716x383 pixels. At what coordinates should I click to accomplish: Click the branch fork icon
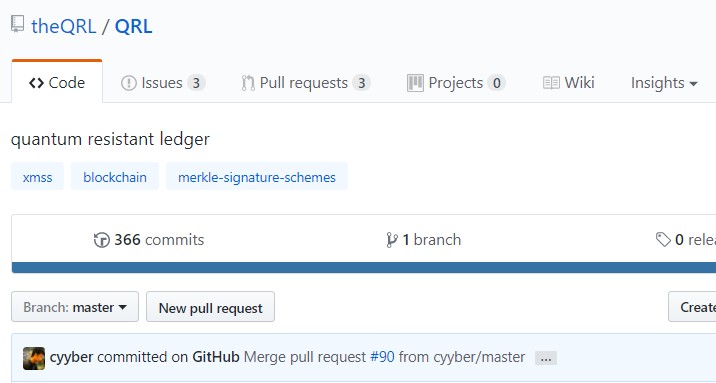click(391, 240)
